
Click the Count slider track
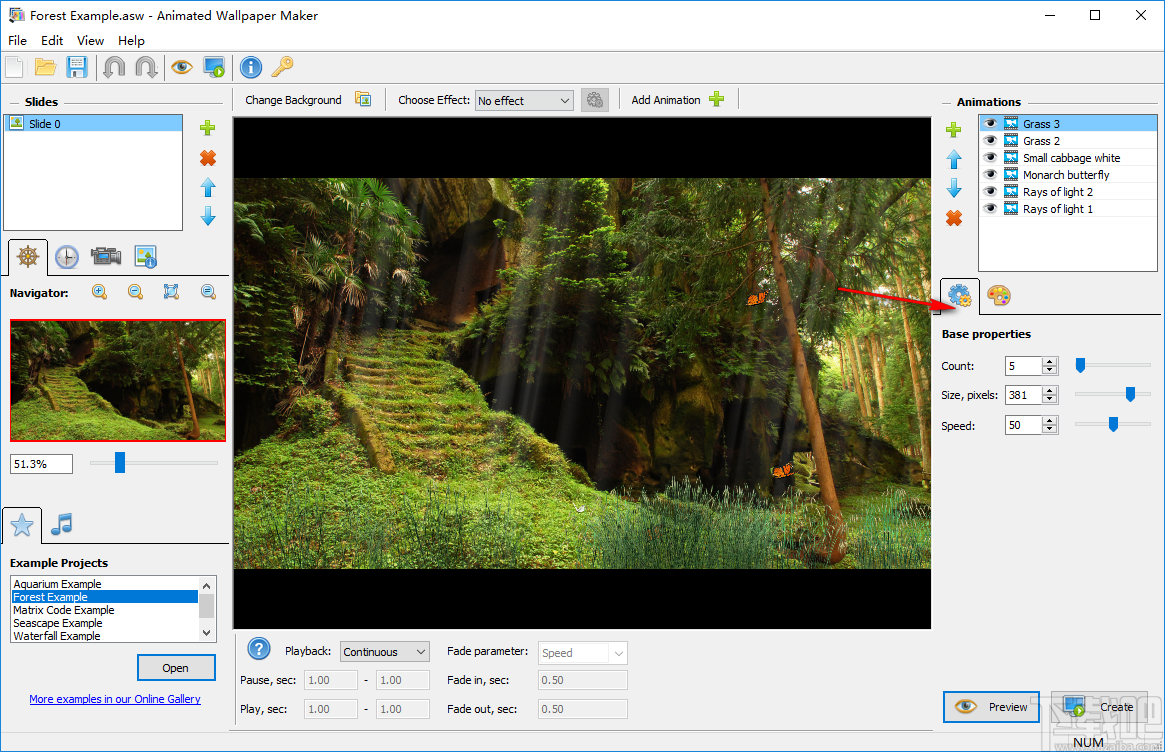pyautogui.click(x=1112, y=365)
